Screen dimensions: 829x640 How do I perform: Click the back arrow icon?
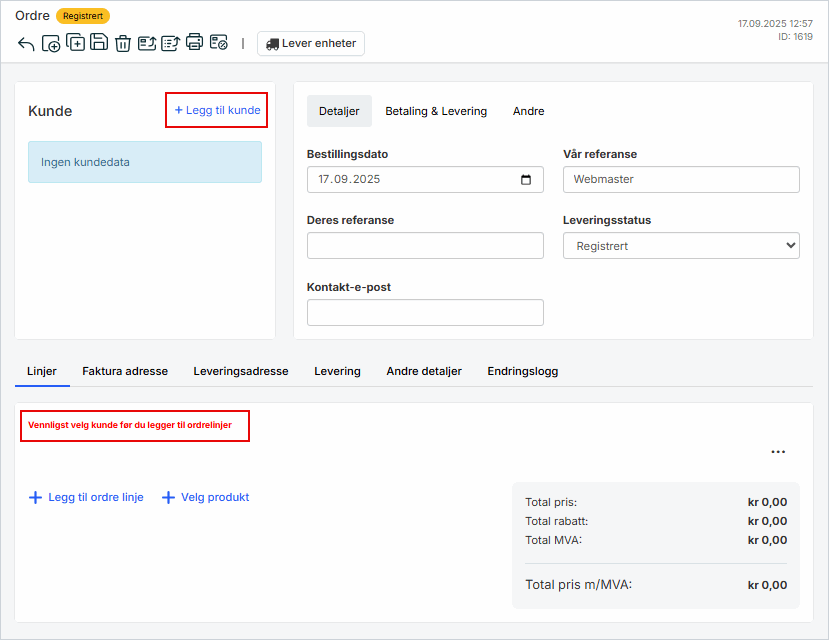(26, 44)
